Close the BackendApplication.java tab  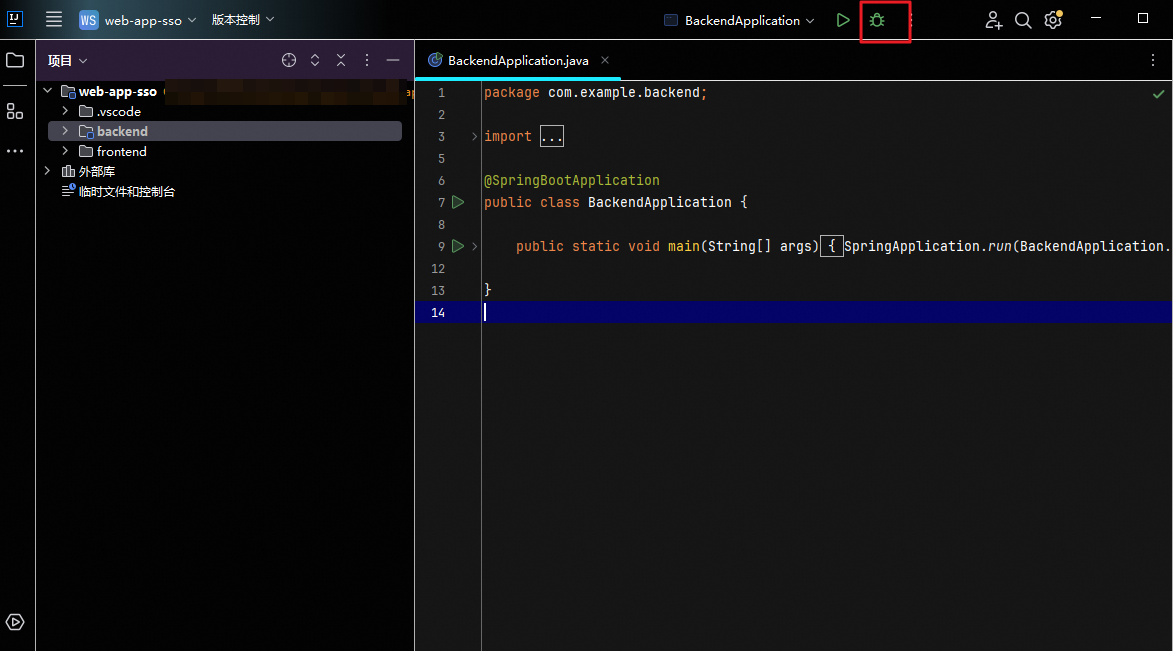[x=604, y=60]
